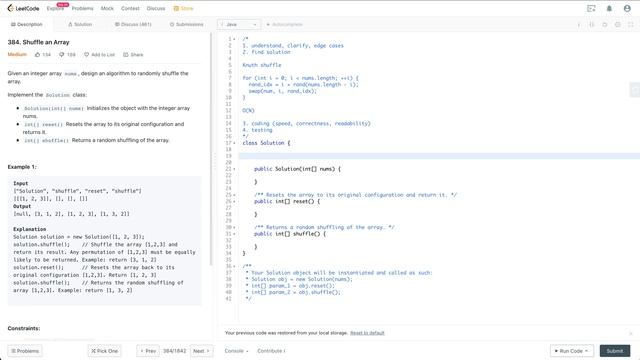Viewport: 640px width, 360px height.
Task: Toggle the Autocomplete option
Action: tap(284, 24)
